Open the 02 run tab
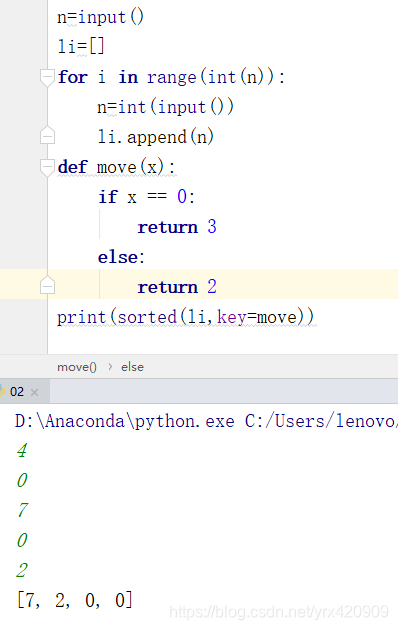398x630 pixels. [17, 392]
